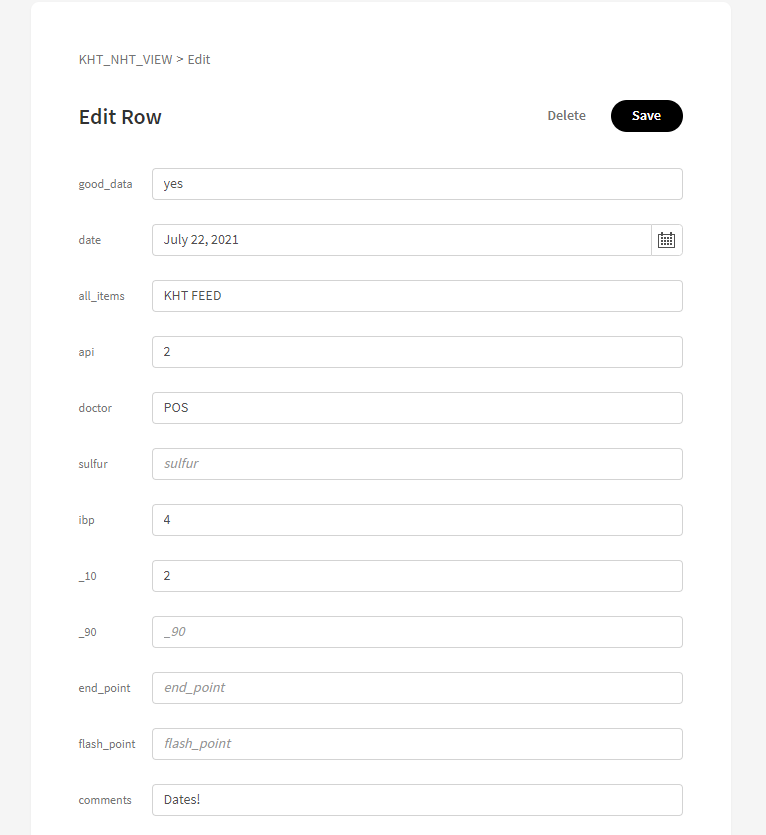Screen dimensions: 766x835
Task: Click the doctor field showing POS
Action: pos(416,408)
